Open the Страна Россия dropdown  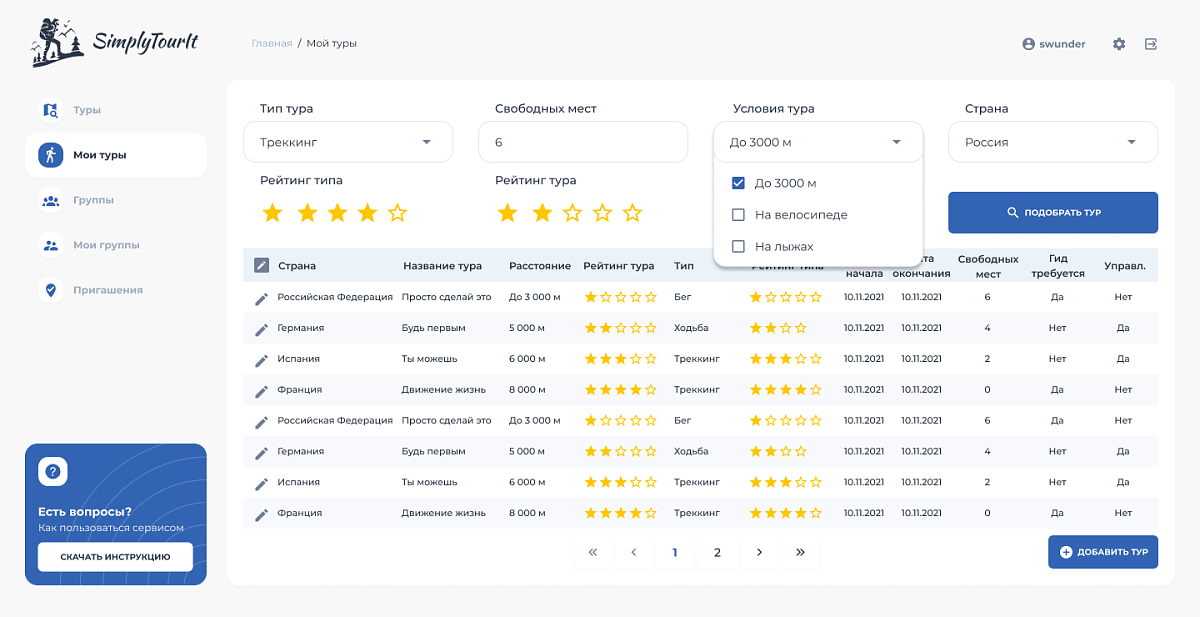1053,142
